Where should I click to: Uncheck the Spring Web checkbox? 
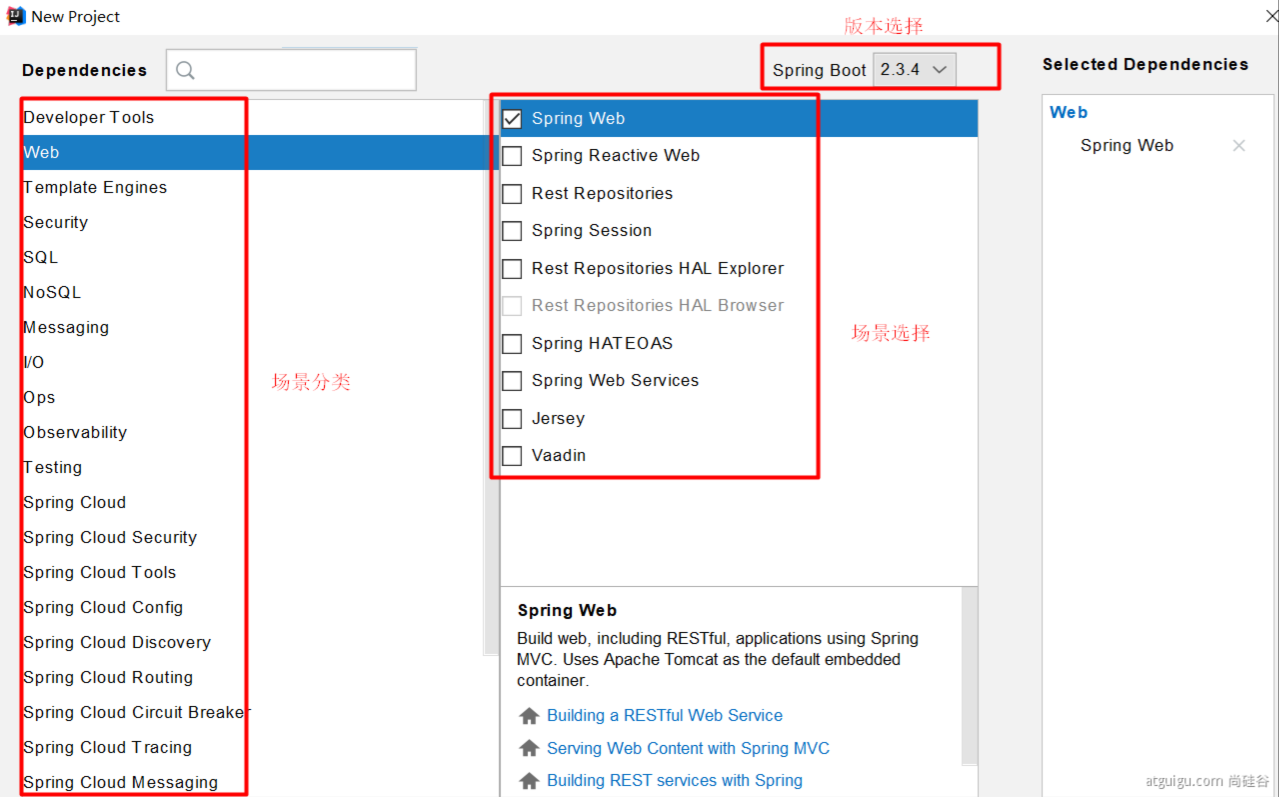512,119
